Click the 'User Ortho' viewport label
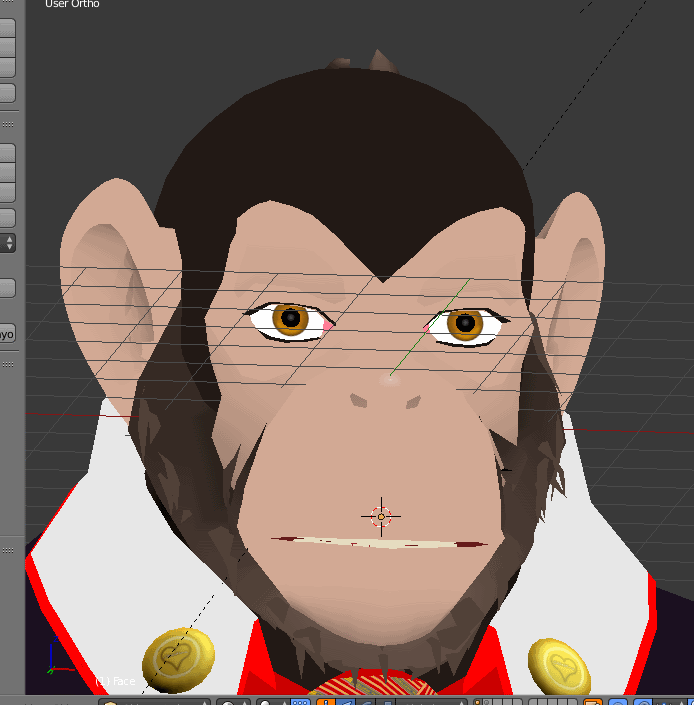Viewport: 694px width, 705px height. [72, 5]
